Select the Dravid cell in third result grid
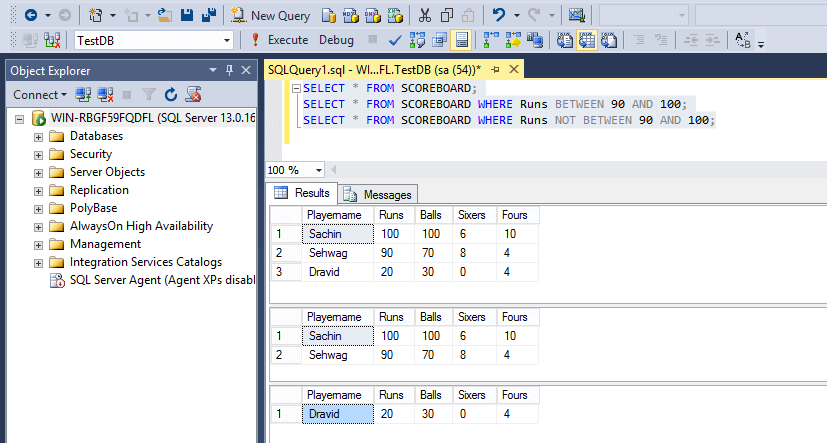Viewport: 827px width, 443px height. point(338,413)
